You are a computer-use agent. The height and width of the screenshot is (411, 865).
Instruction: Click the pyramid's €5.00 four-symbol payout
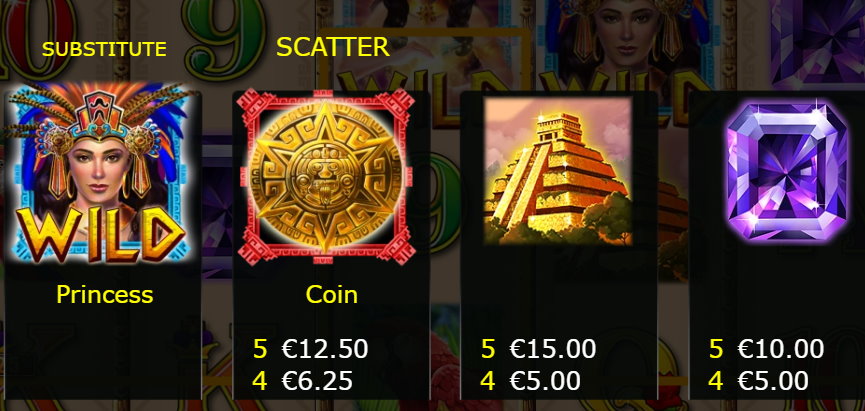click(x=544, y=381)
